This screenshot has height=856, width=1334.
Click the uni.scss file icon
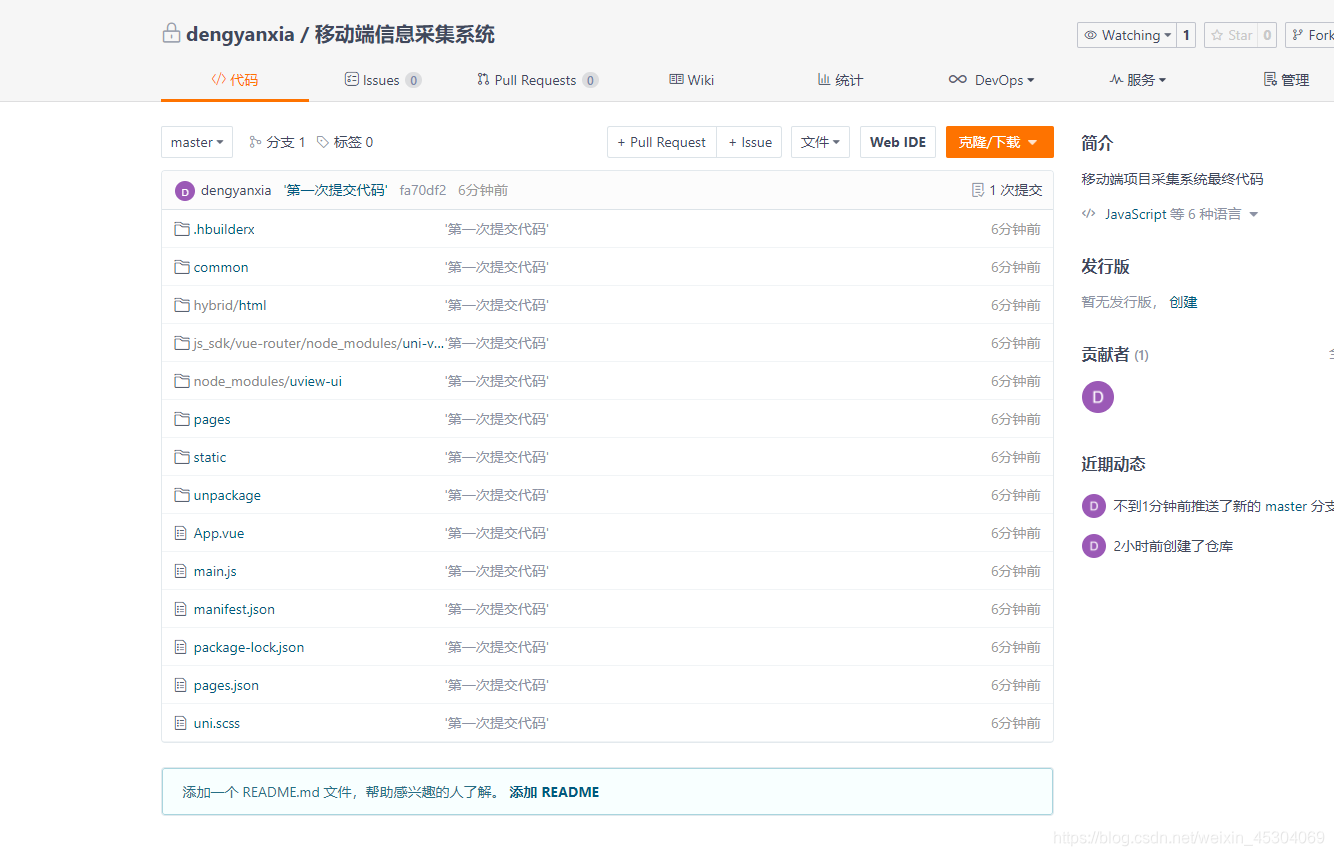181,723
